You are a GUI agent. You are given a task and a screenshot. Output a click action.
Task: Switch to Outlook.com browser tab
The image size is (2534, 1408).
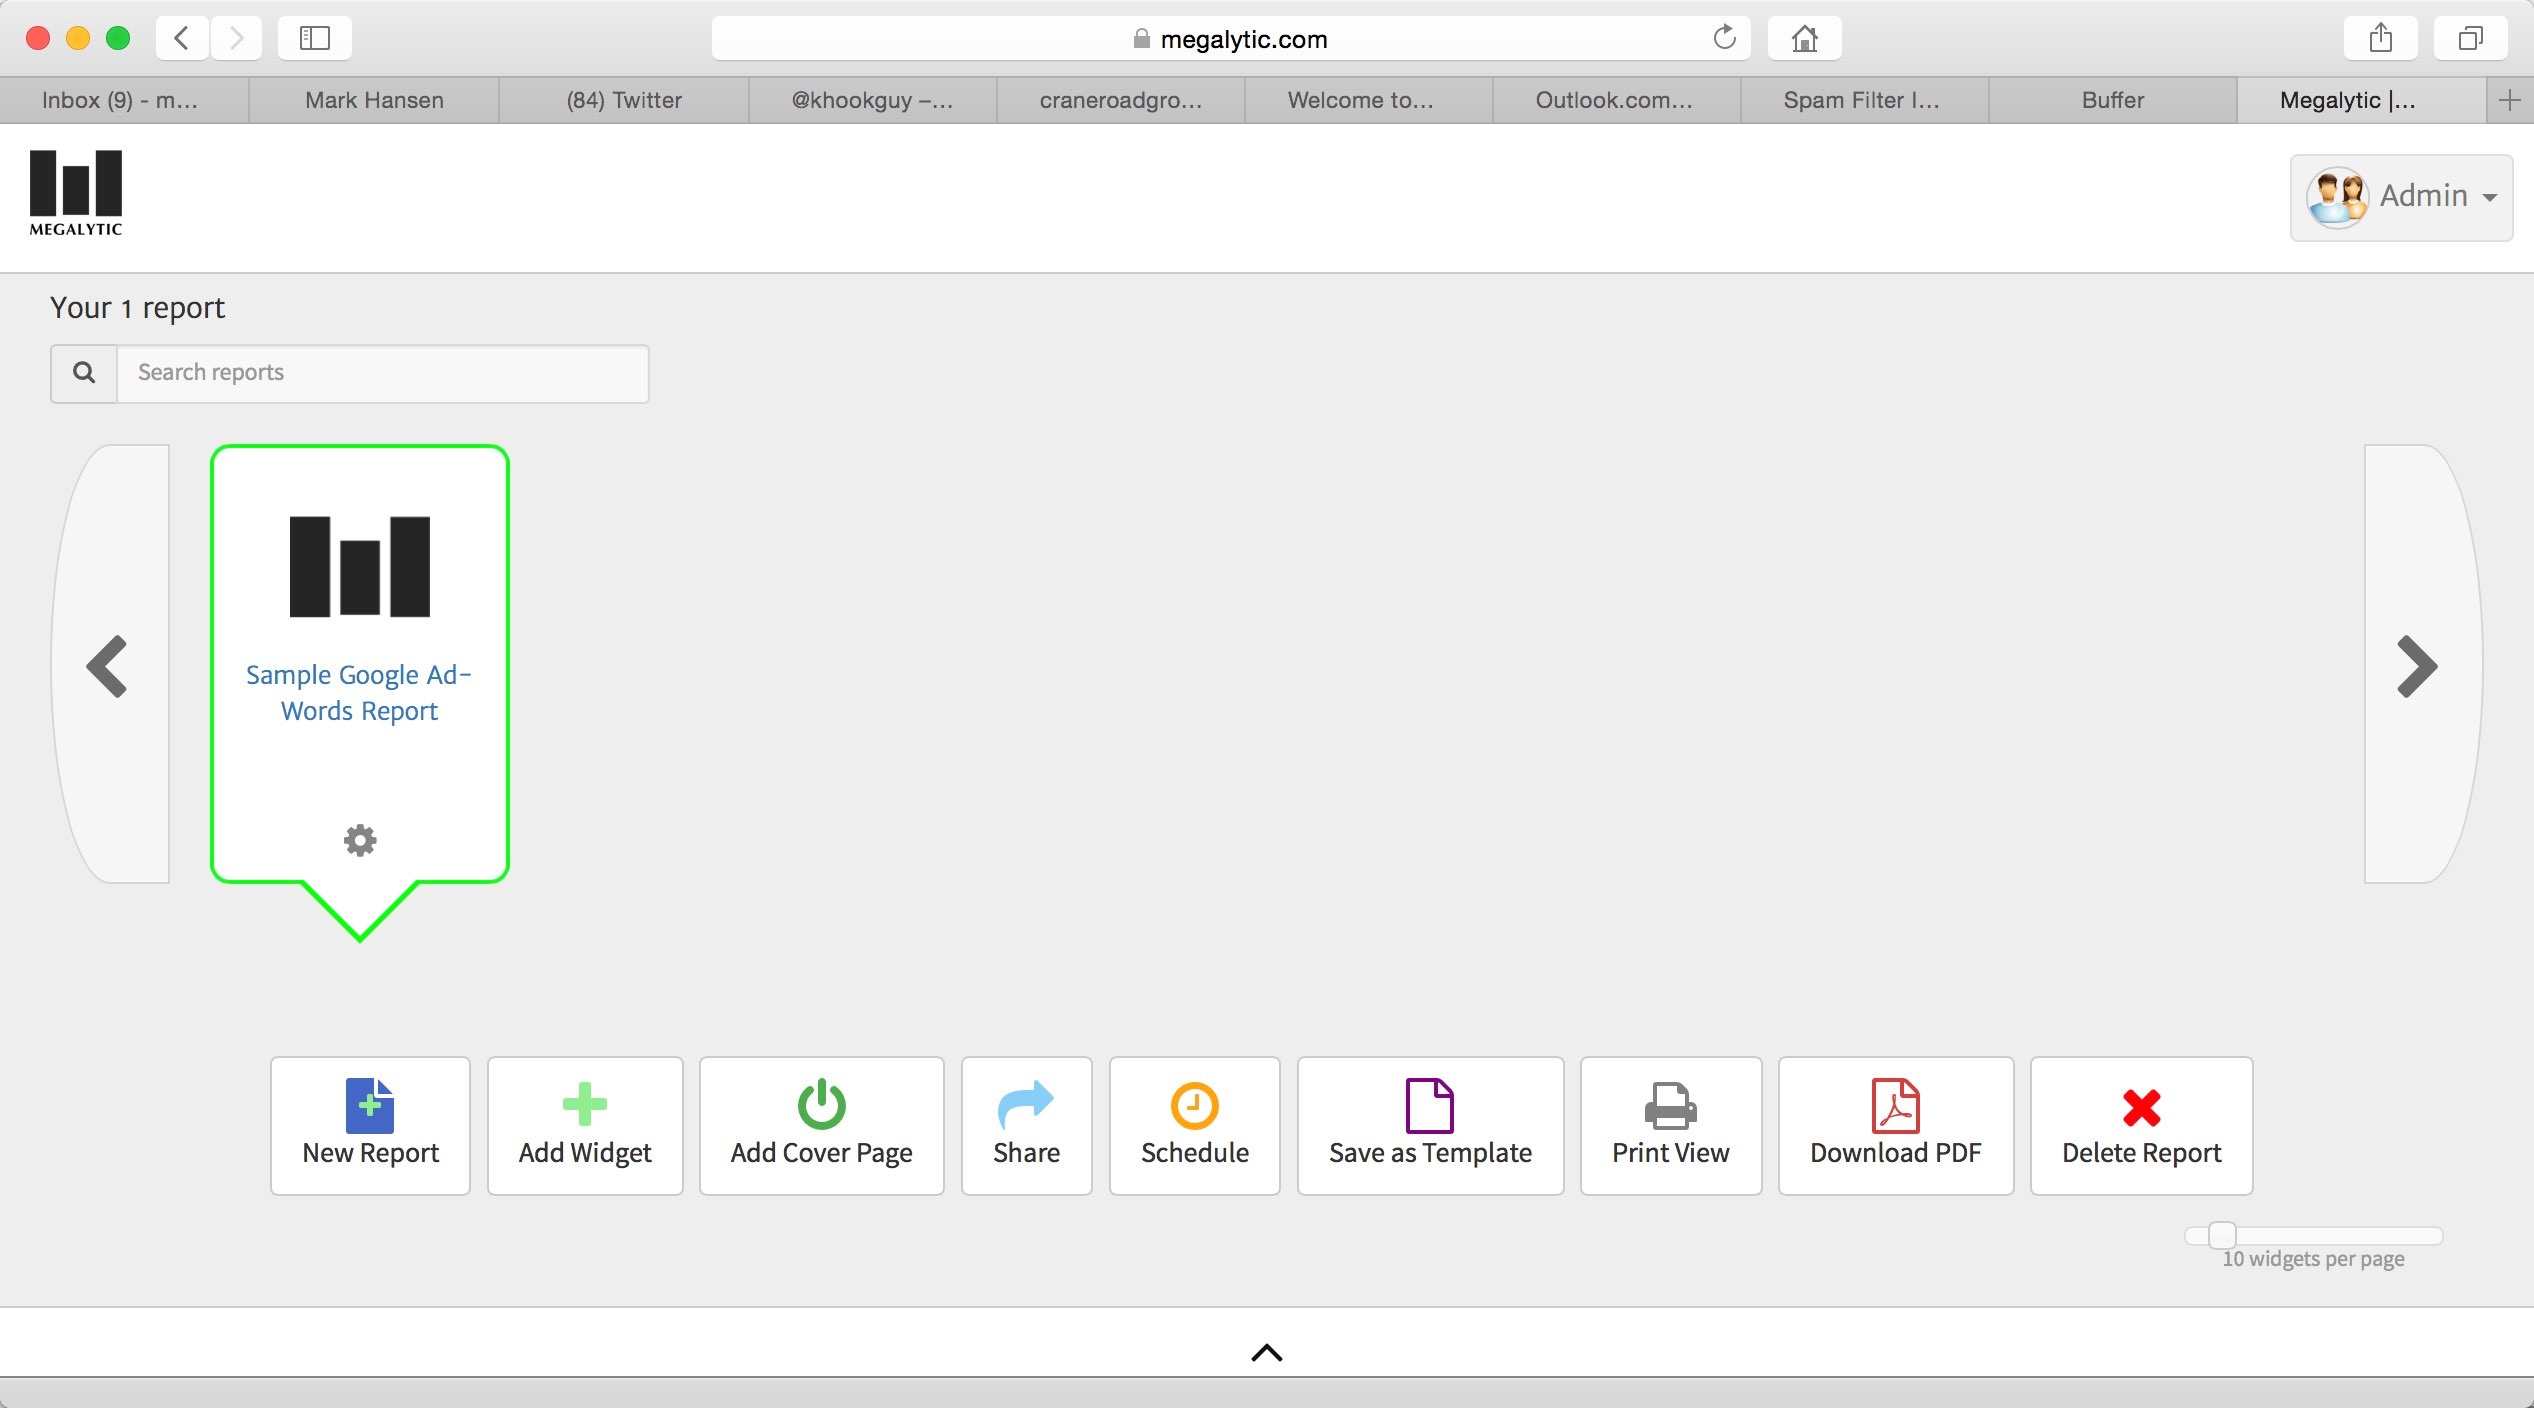(x=1616, y=100)
